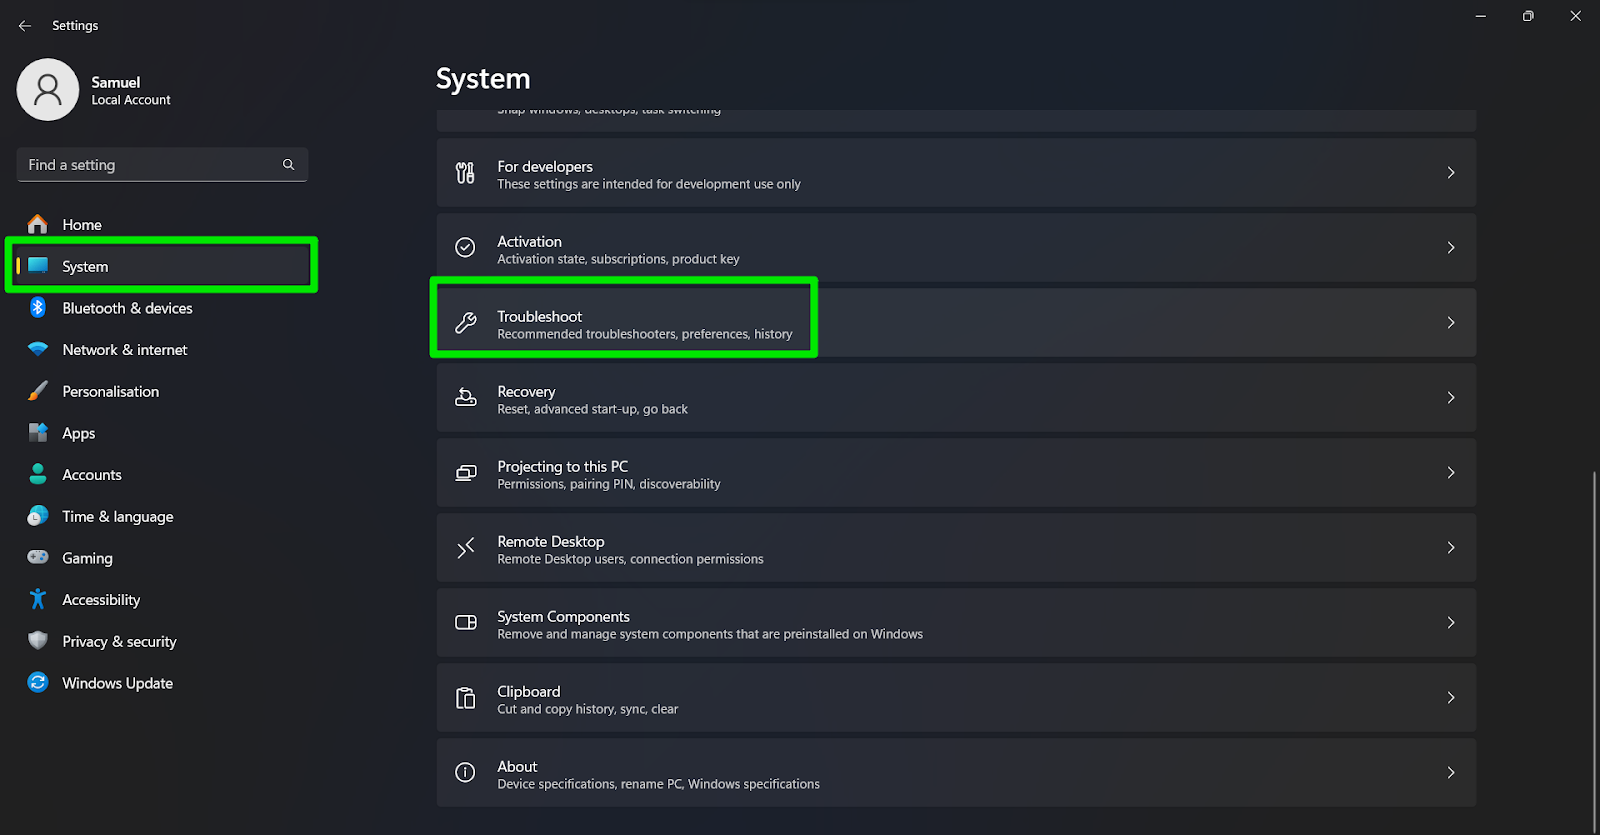1600x835 pixels.
Task: Expand For developers via its chevron
Action: point(1451,173)
